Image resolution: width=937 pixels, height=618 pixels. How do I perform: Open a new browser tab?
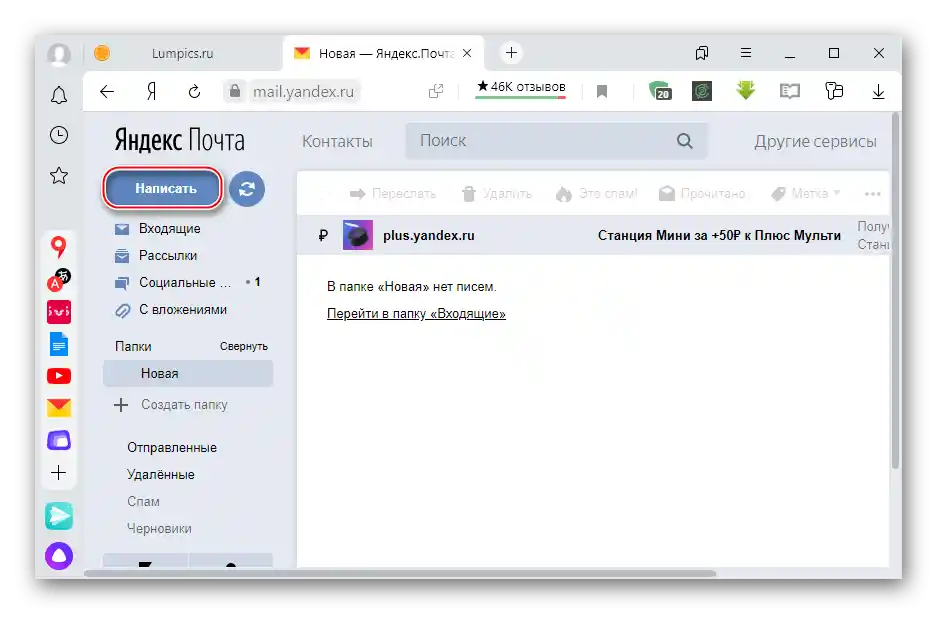(511, 53)
